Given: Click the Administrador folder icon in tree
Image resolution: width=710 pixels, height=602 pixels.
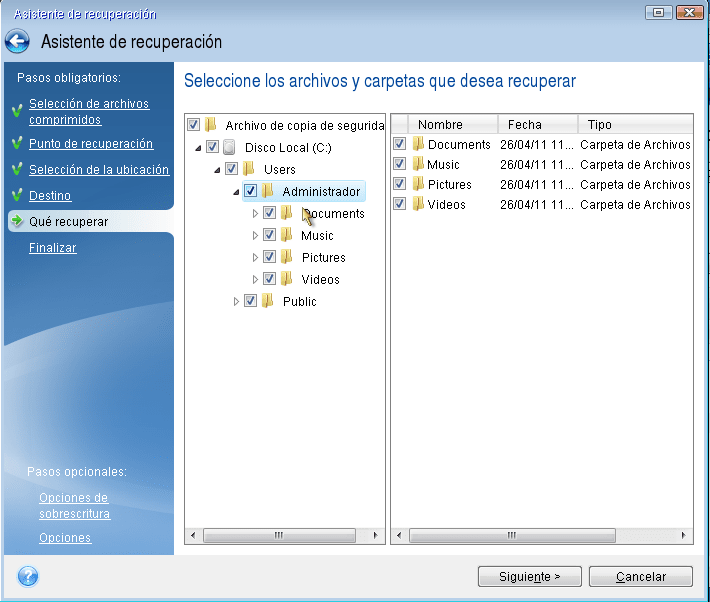Looking at the screenshot, I should click(x=268, y=191).
